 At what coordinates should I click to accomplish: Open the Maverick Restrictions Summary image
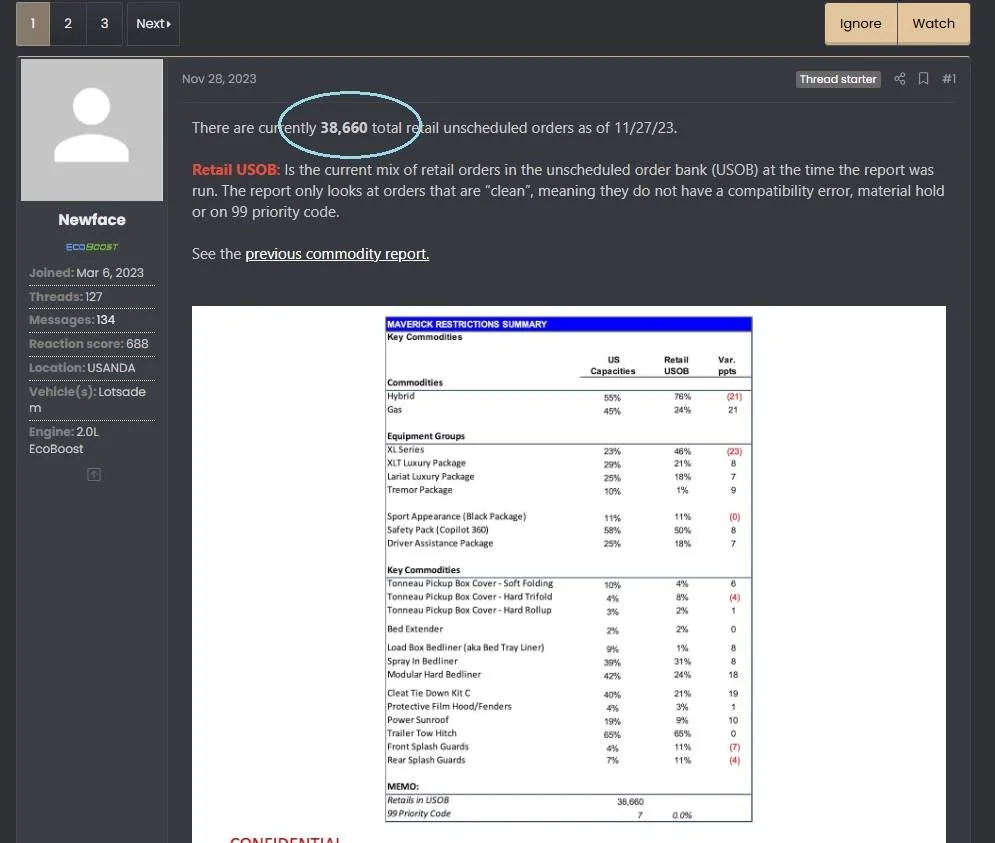pos(569,569)
